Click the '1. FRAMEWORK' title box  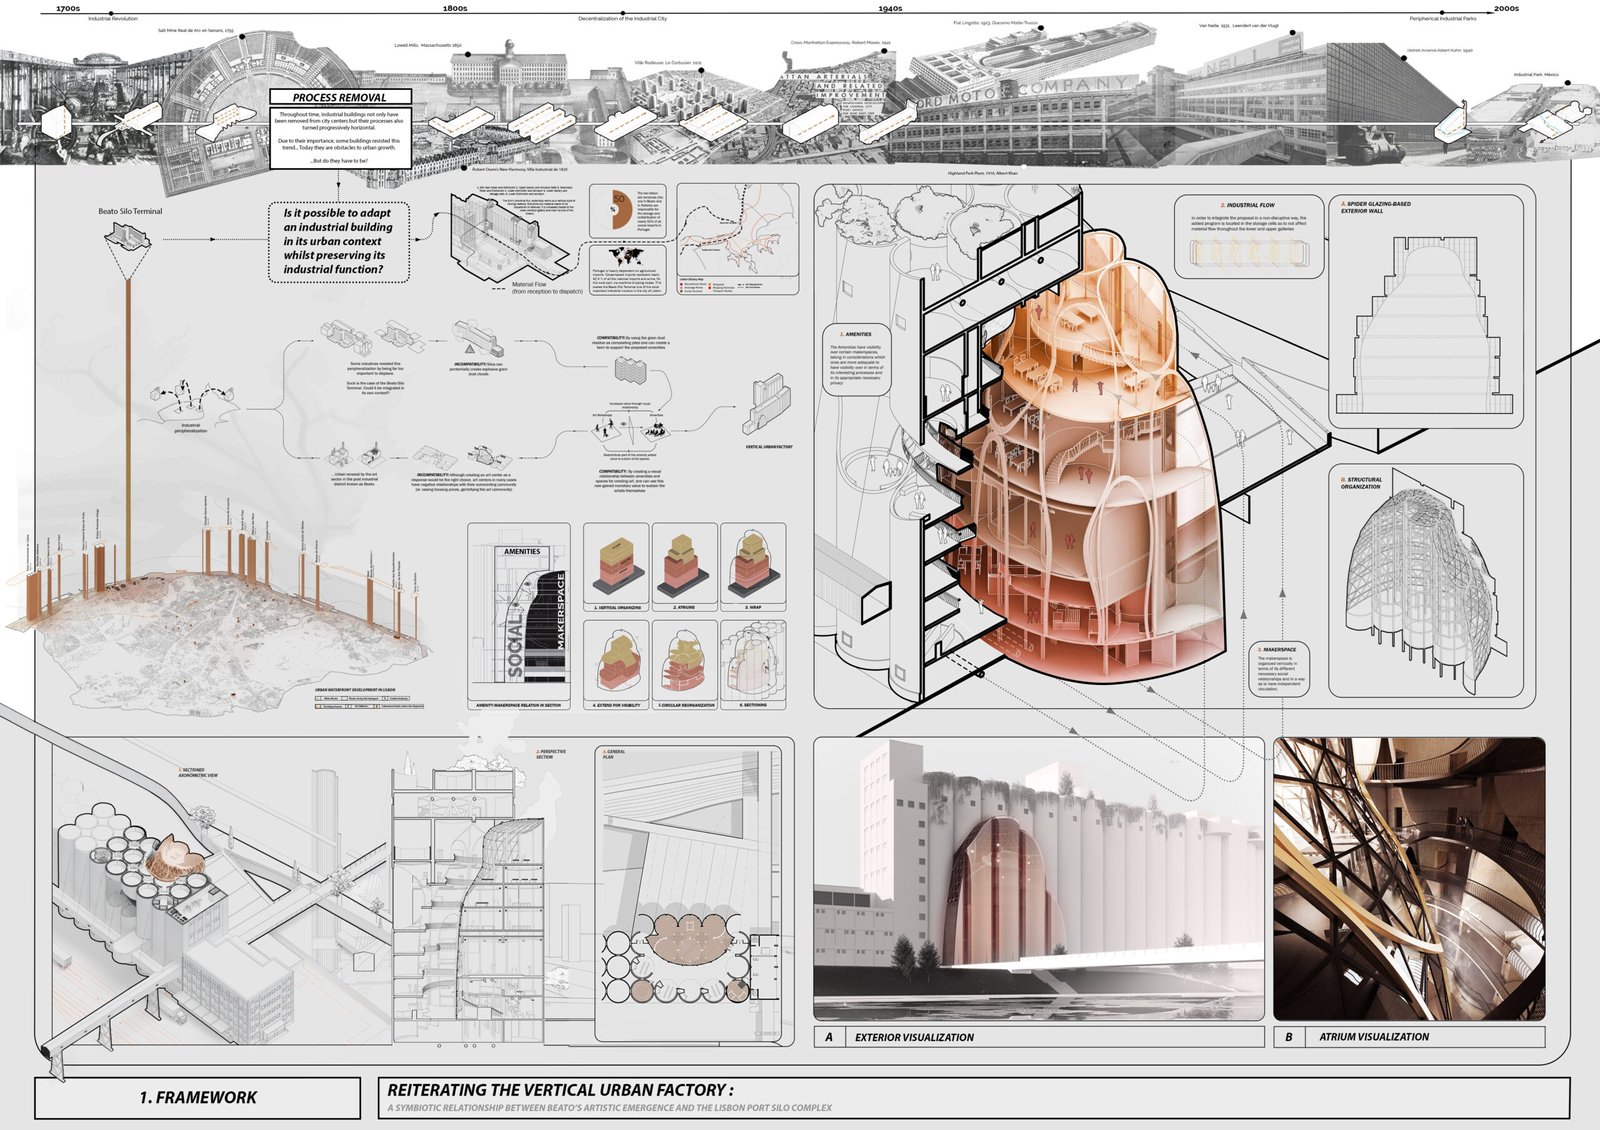coord(198,1098)
